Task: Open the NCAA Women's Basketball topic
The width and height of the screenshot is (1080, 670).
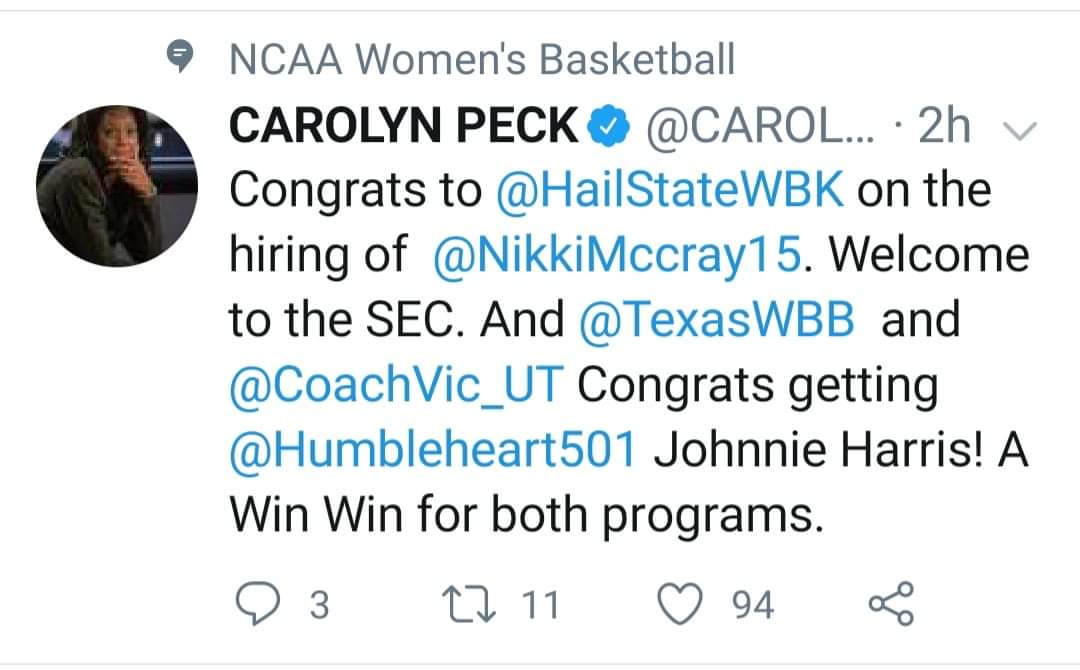Action: [482, 61]
